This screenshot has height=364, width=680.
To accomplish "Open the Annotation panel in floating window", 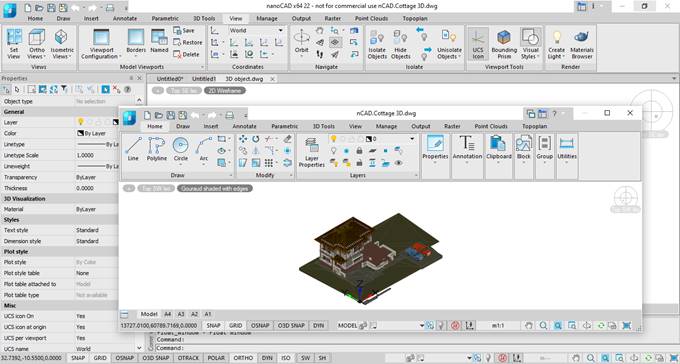I will click(x=467, y=149).
